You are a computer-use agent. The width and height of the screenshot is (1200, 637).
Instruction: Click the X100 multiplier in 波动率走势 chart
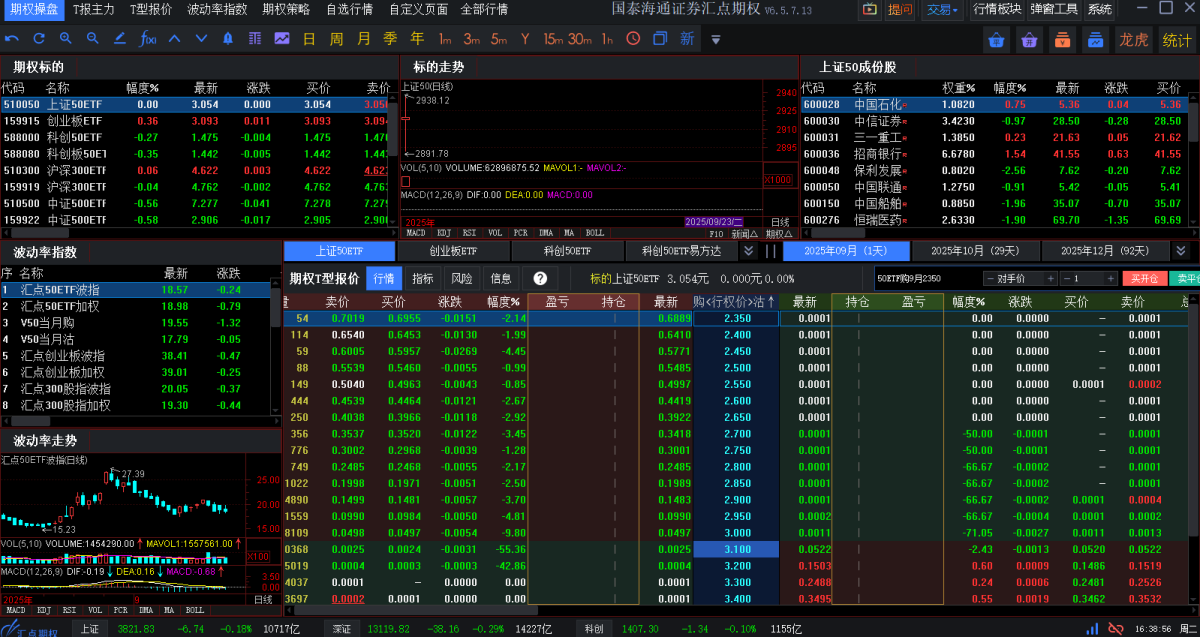point(257,556)
